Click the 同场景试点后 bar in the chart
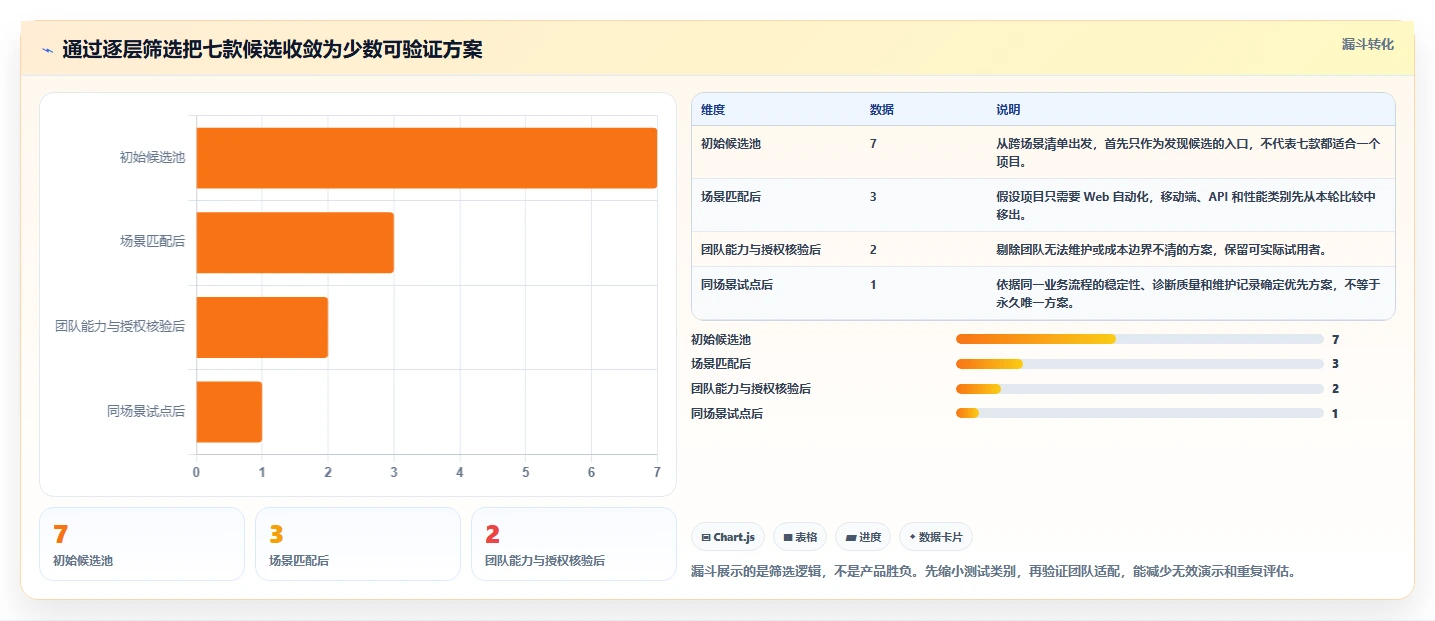This screenshot has width=1435, height=621. [229, 411]
